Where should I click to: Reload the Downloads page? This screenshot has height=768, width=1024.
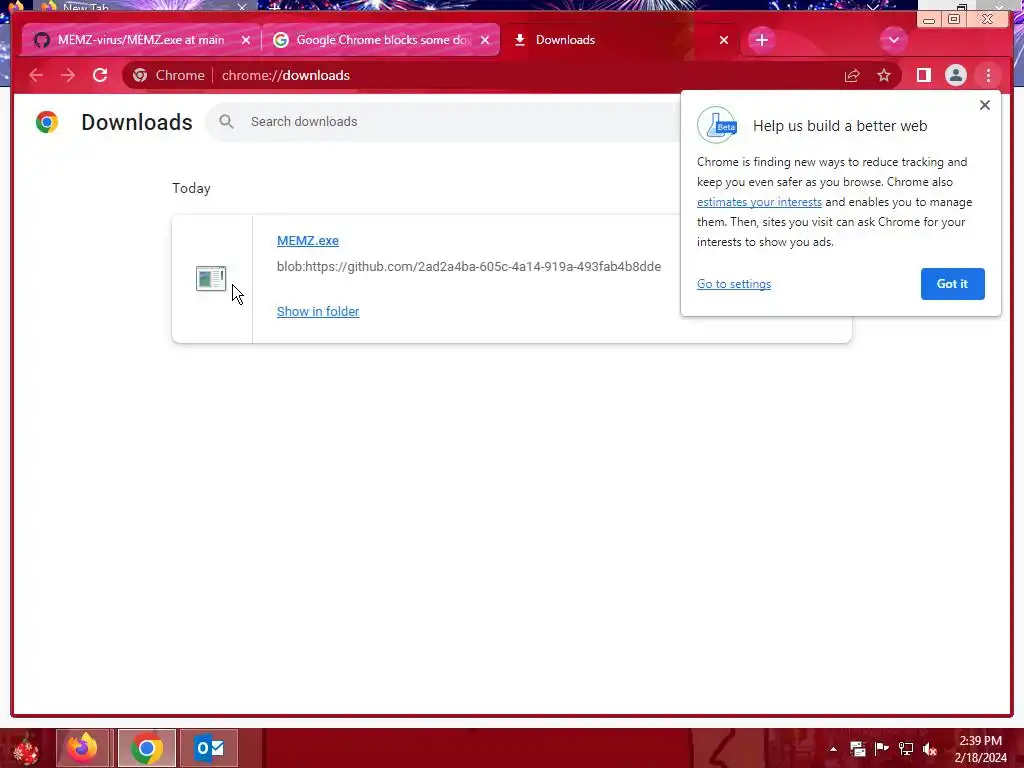pos(100,76)
